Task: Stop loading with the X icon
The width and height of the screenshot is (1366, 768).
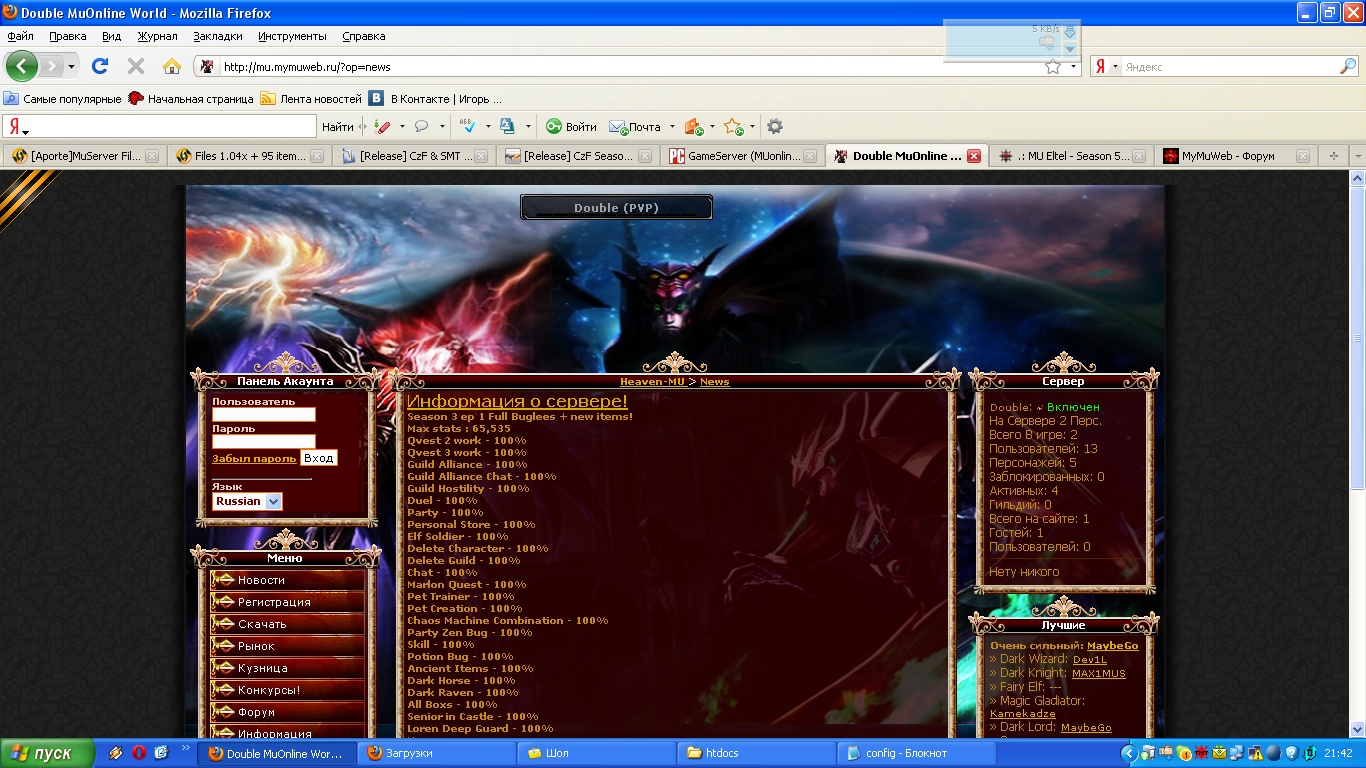Action: point(136,66)
